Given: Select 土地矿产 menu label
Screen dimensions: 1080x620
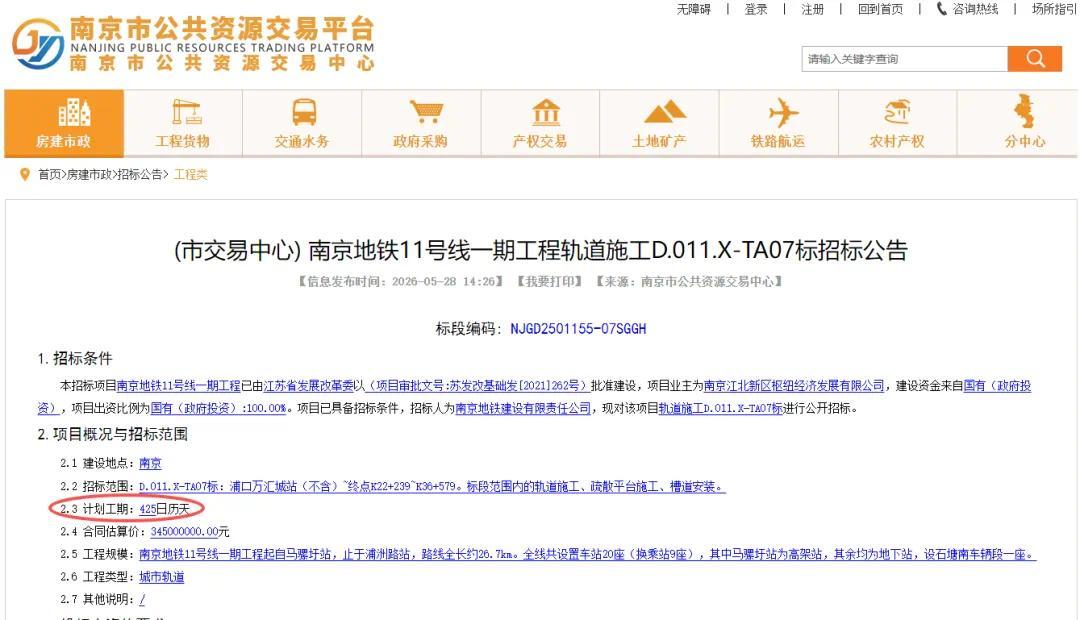Looking at the screenshot, I should tap(659, 141).
